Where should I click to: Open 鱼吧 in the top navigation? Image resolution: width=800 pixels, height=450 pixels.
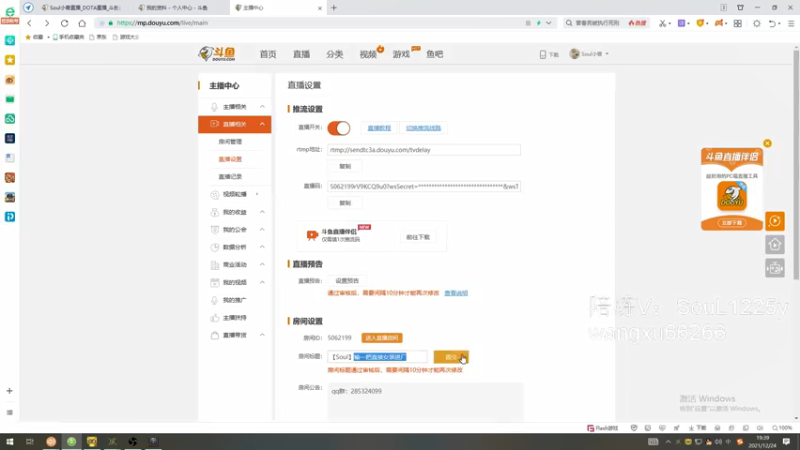click(435, 54)
